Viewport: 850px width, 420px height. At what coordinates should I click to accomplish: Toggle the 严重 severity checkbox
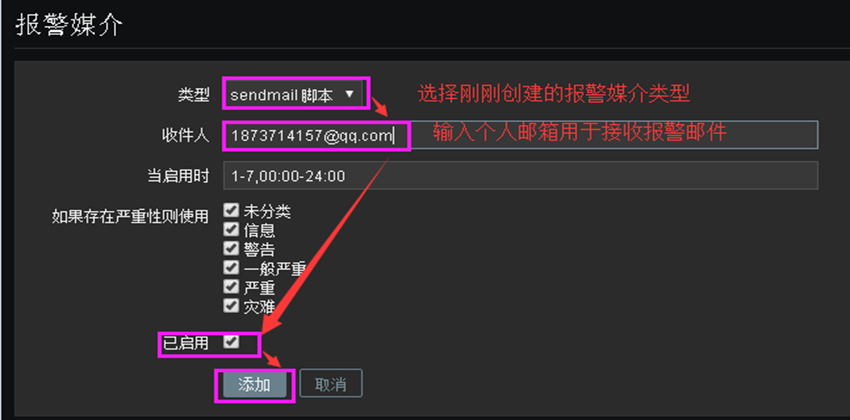click(x=231, y=286)
